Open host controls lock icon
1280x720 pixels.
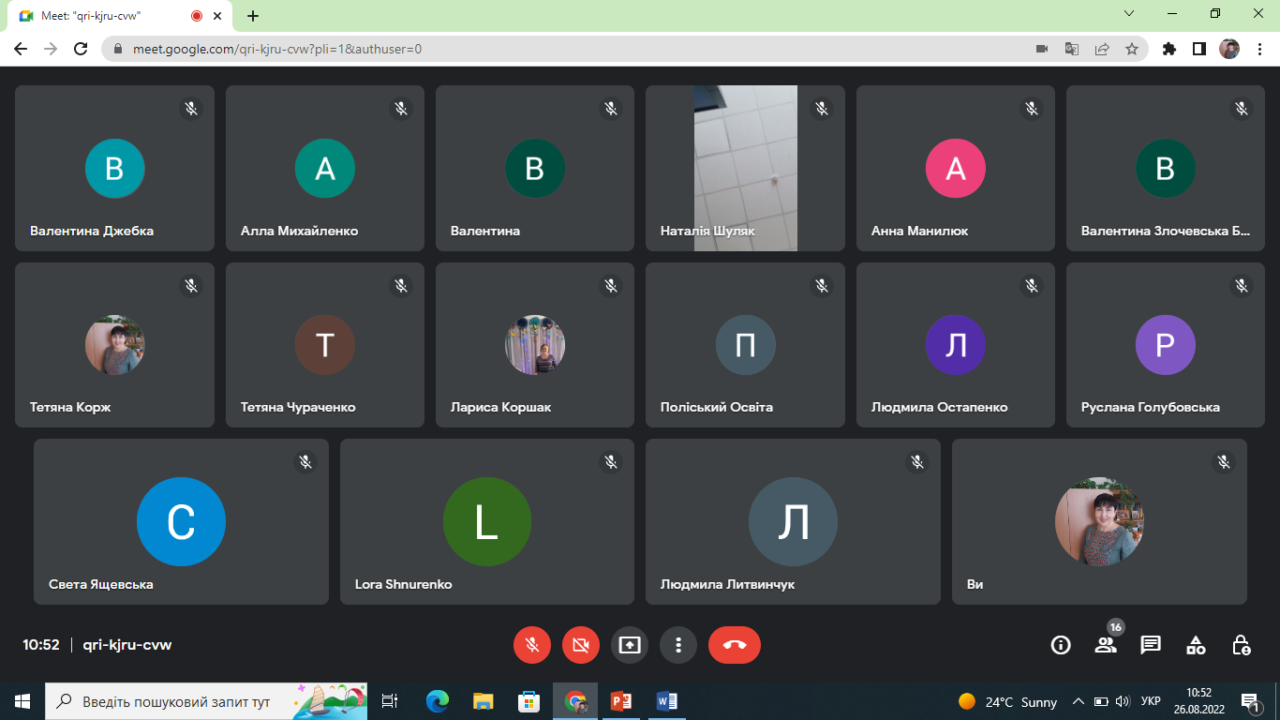coord(1241,645)
